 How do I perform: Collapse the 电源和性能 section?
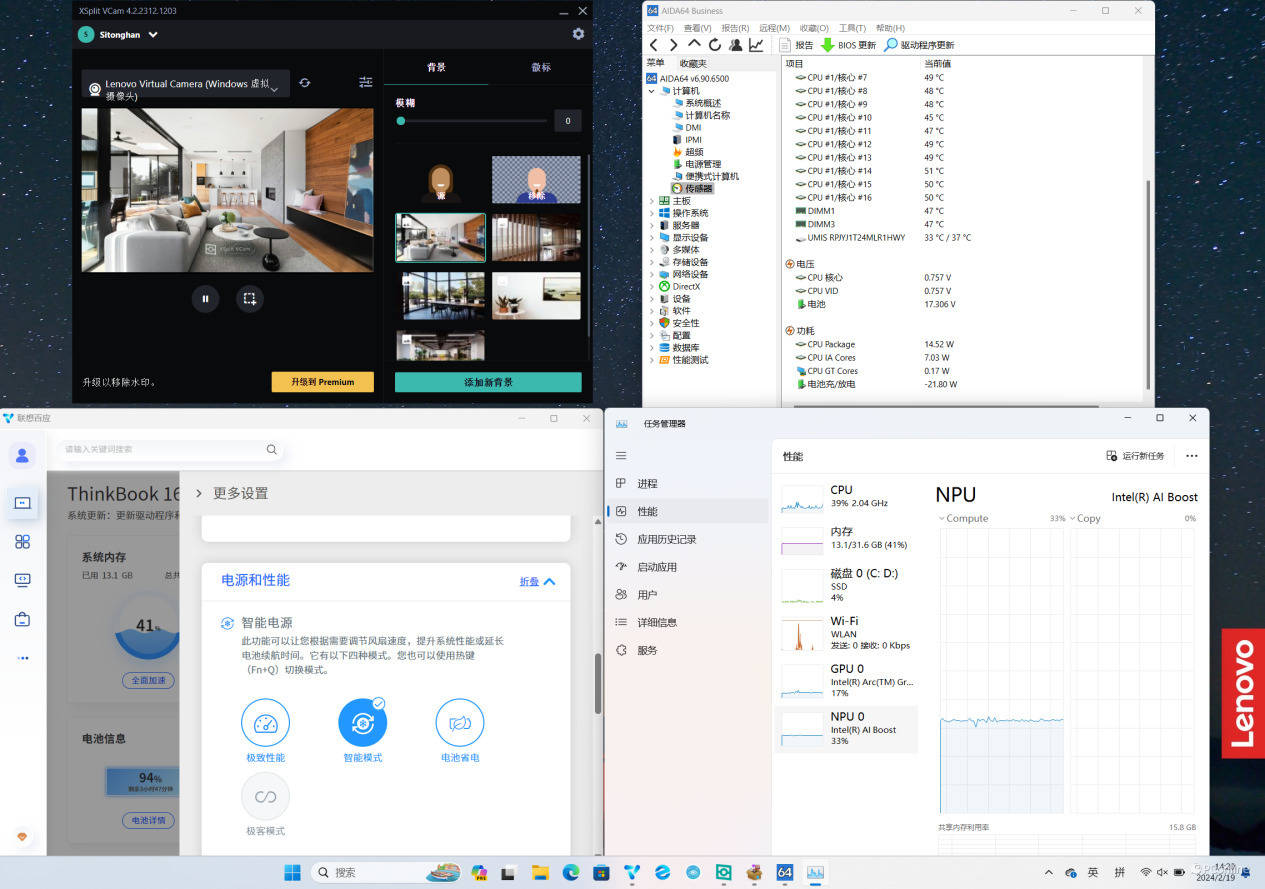(x=537, y=581)
